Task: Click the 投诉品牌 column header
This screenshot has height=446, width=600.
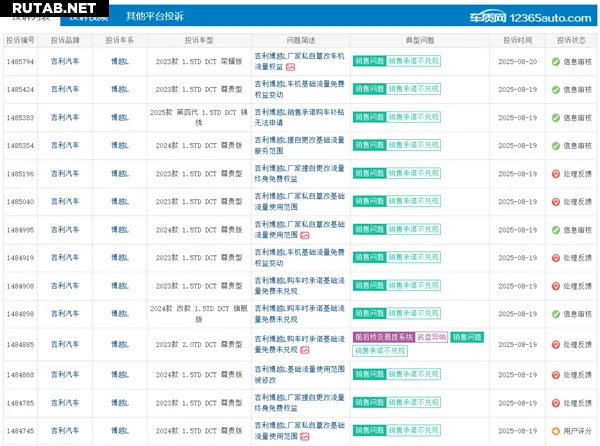Action: tap(65, 40)
